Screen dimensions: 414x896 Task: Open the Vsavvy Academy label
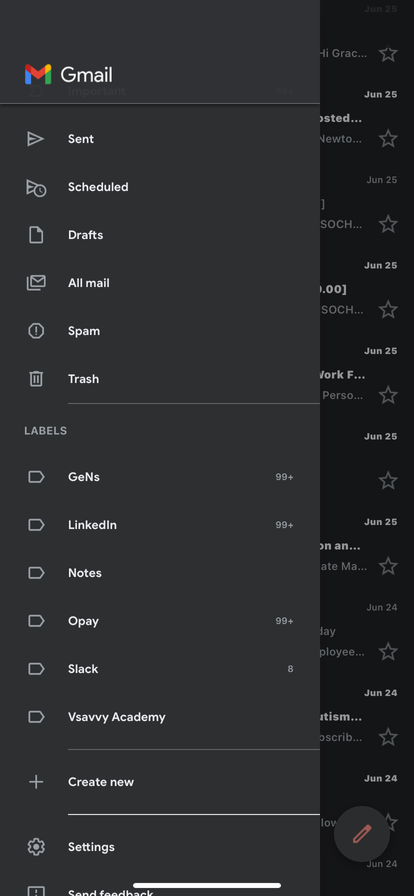pos(160,717)
